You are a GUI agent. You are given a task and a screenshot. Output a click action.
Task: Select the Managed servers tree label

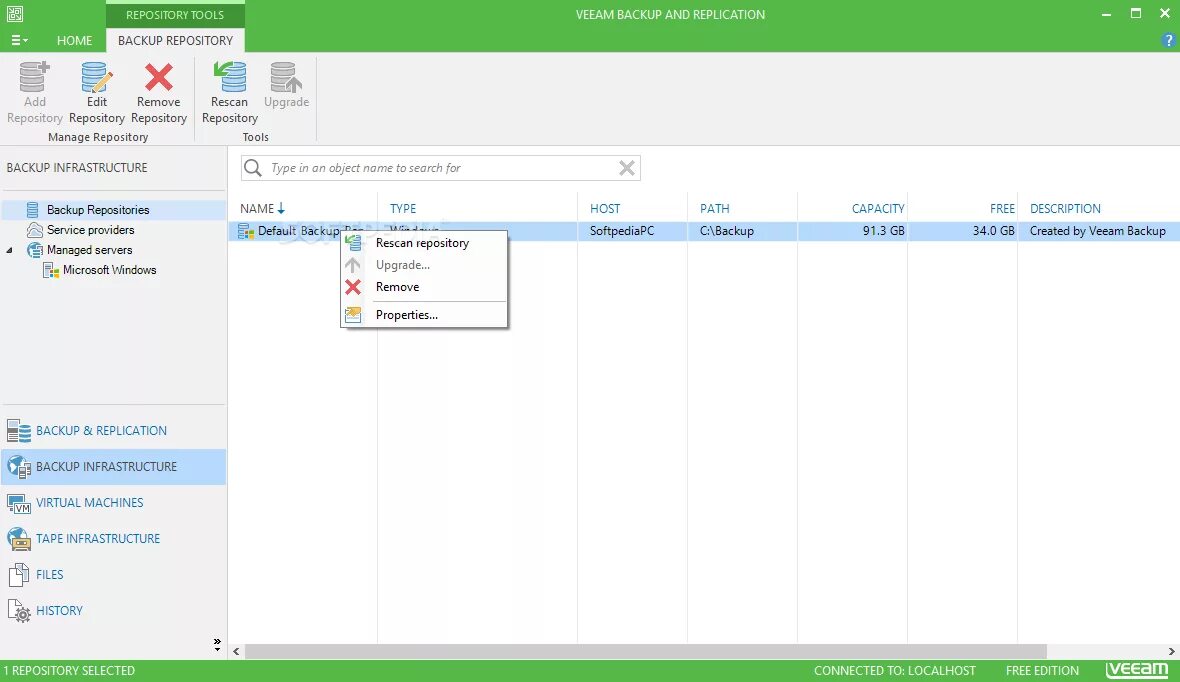(x=90, y=250)
